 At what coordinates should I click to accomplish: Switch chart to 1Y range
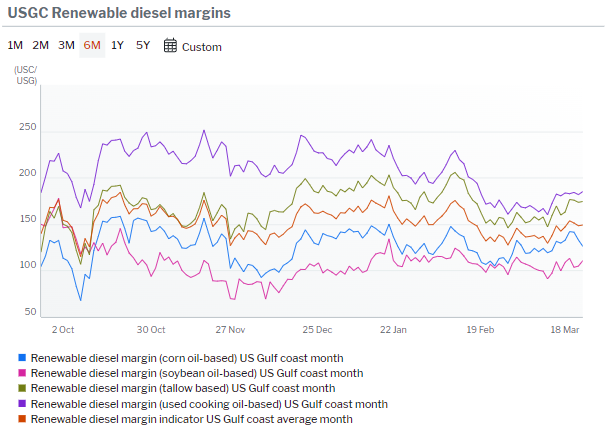118,46
